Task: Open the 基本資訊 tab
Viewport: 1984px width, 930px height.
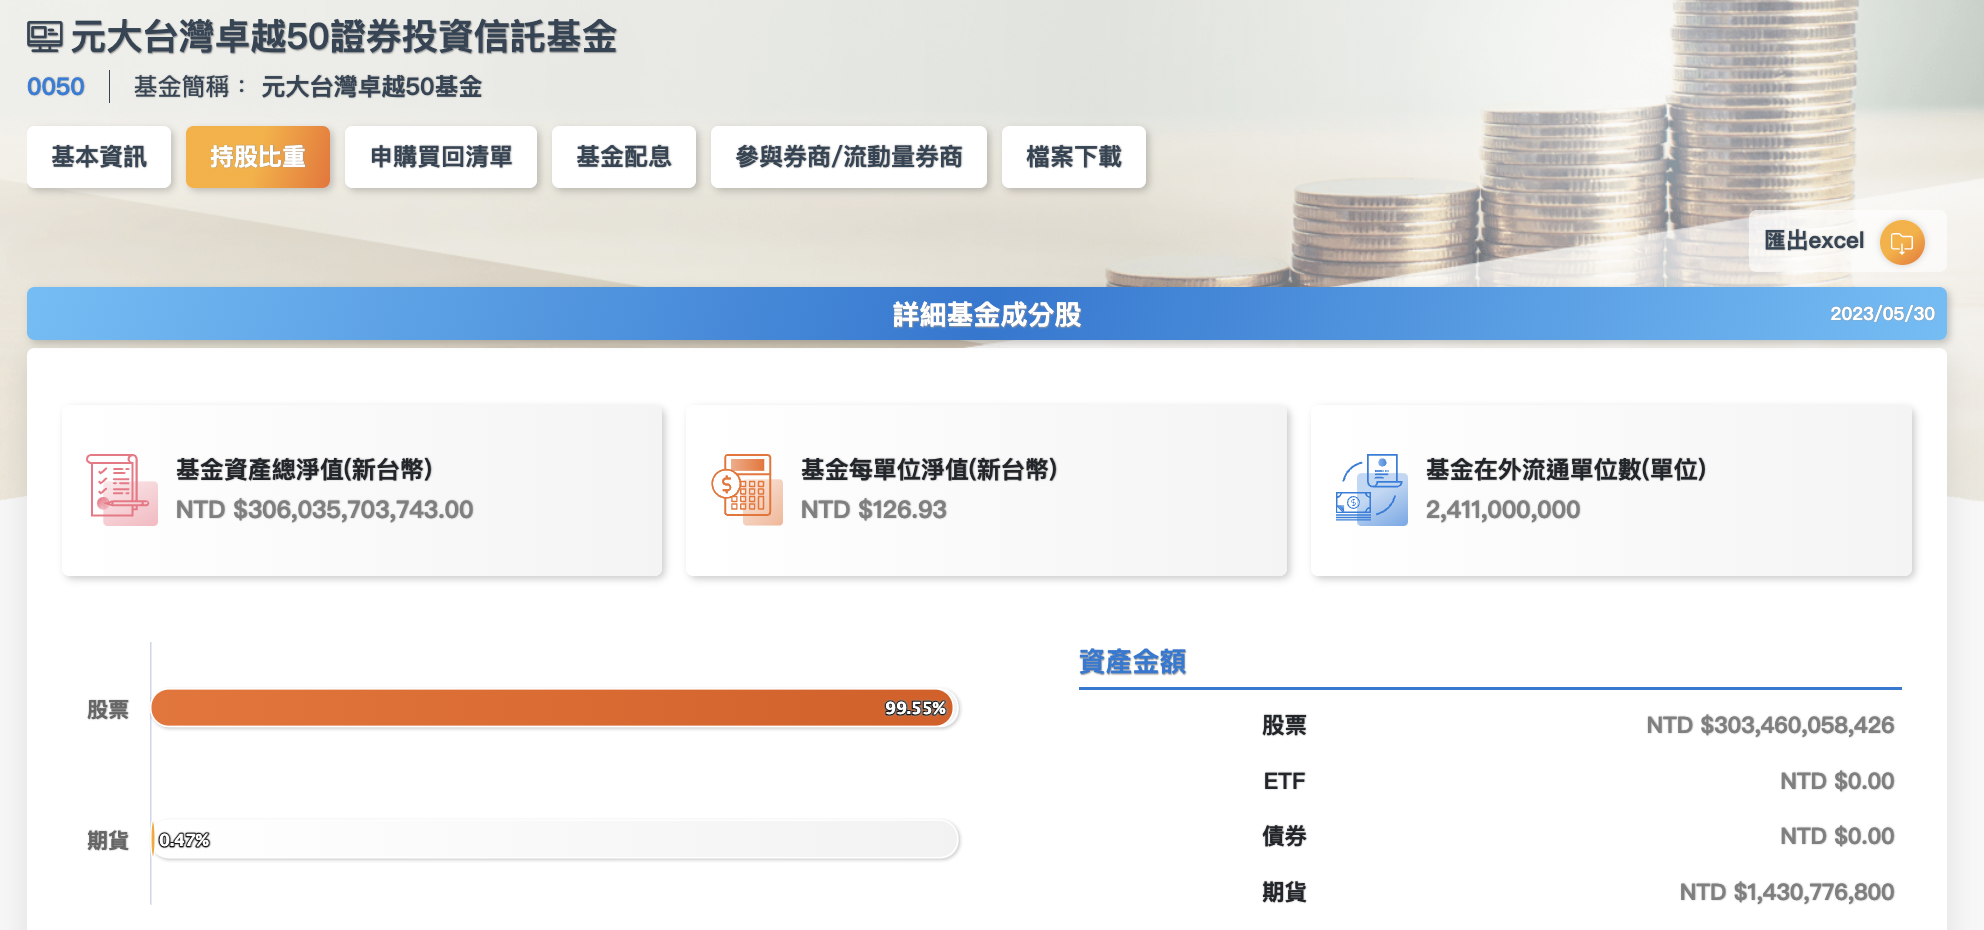Action: click(x=99, y=157)
